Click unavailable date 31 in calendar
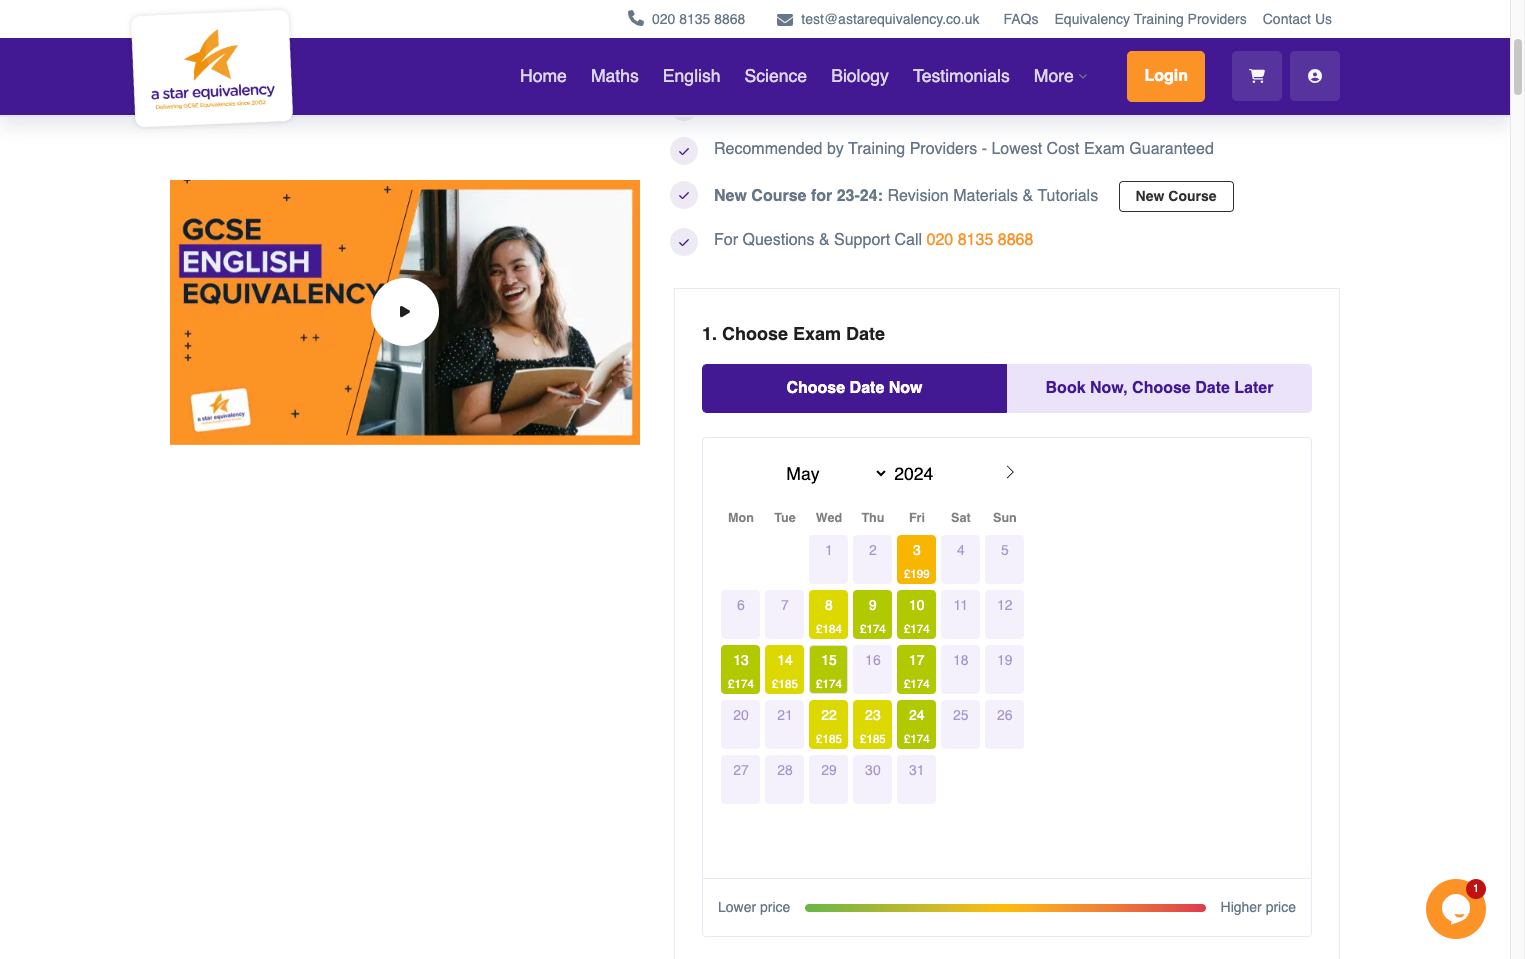The image size is (1525, 959). (x=917, y=779)
